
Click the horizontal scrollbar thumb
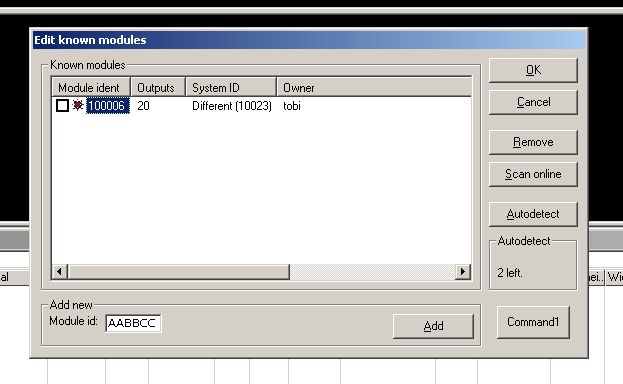[179, 272]
